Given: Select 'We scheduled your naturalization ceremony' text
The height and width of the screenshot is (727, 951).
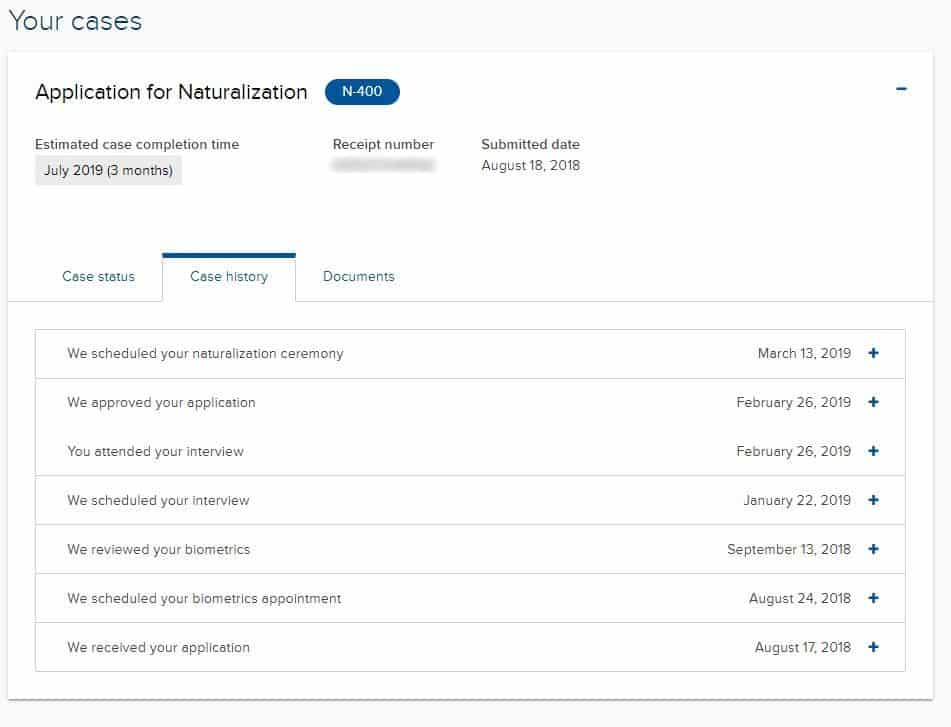Looking at the screenshot, I should (205, 353).
